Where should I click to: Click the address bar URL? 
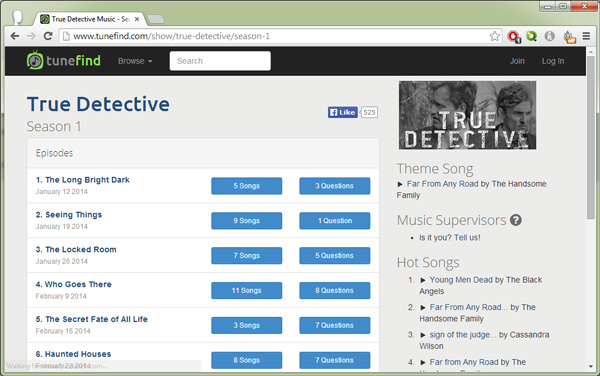pyautogui.click(x=171, y=36)
